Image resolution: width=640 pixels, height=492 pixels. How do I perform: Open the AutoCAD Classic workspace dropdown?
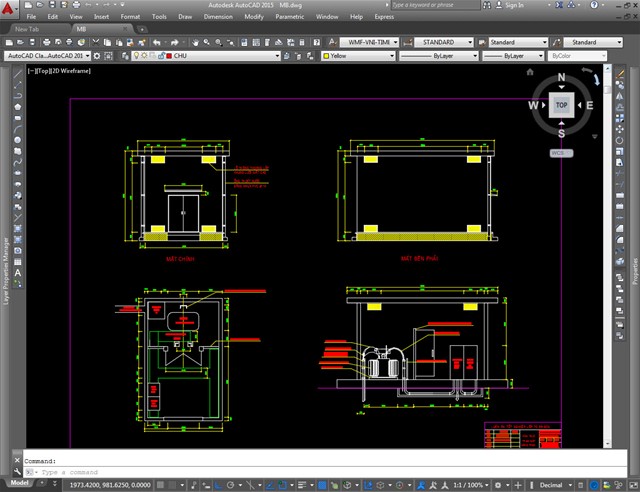pos(47,56)
